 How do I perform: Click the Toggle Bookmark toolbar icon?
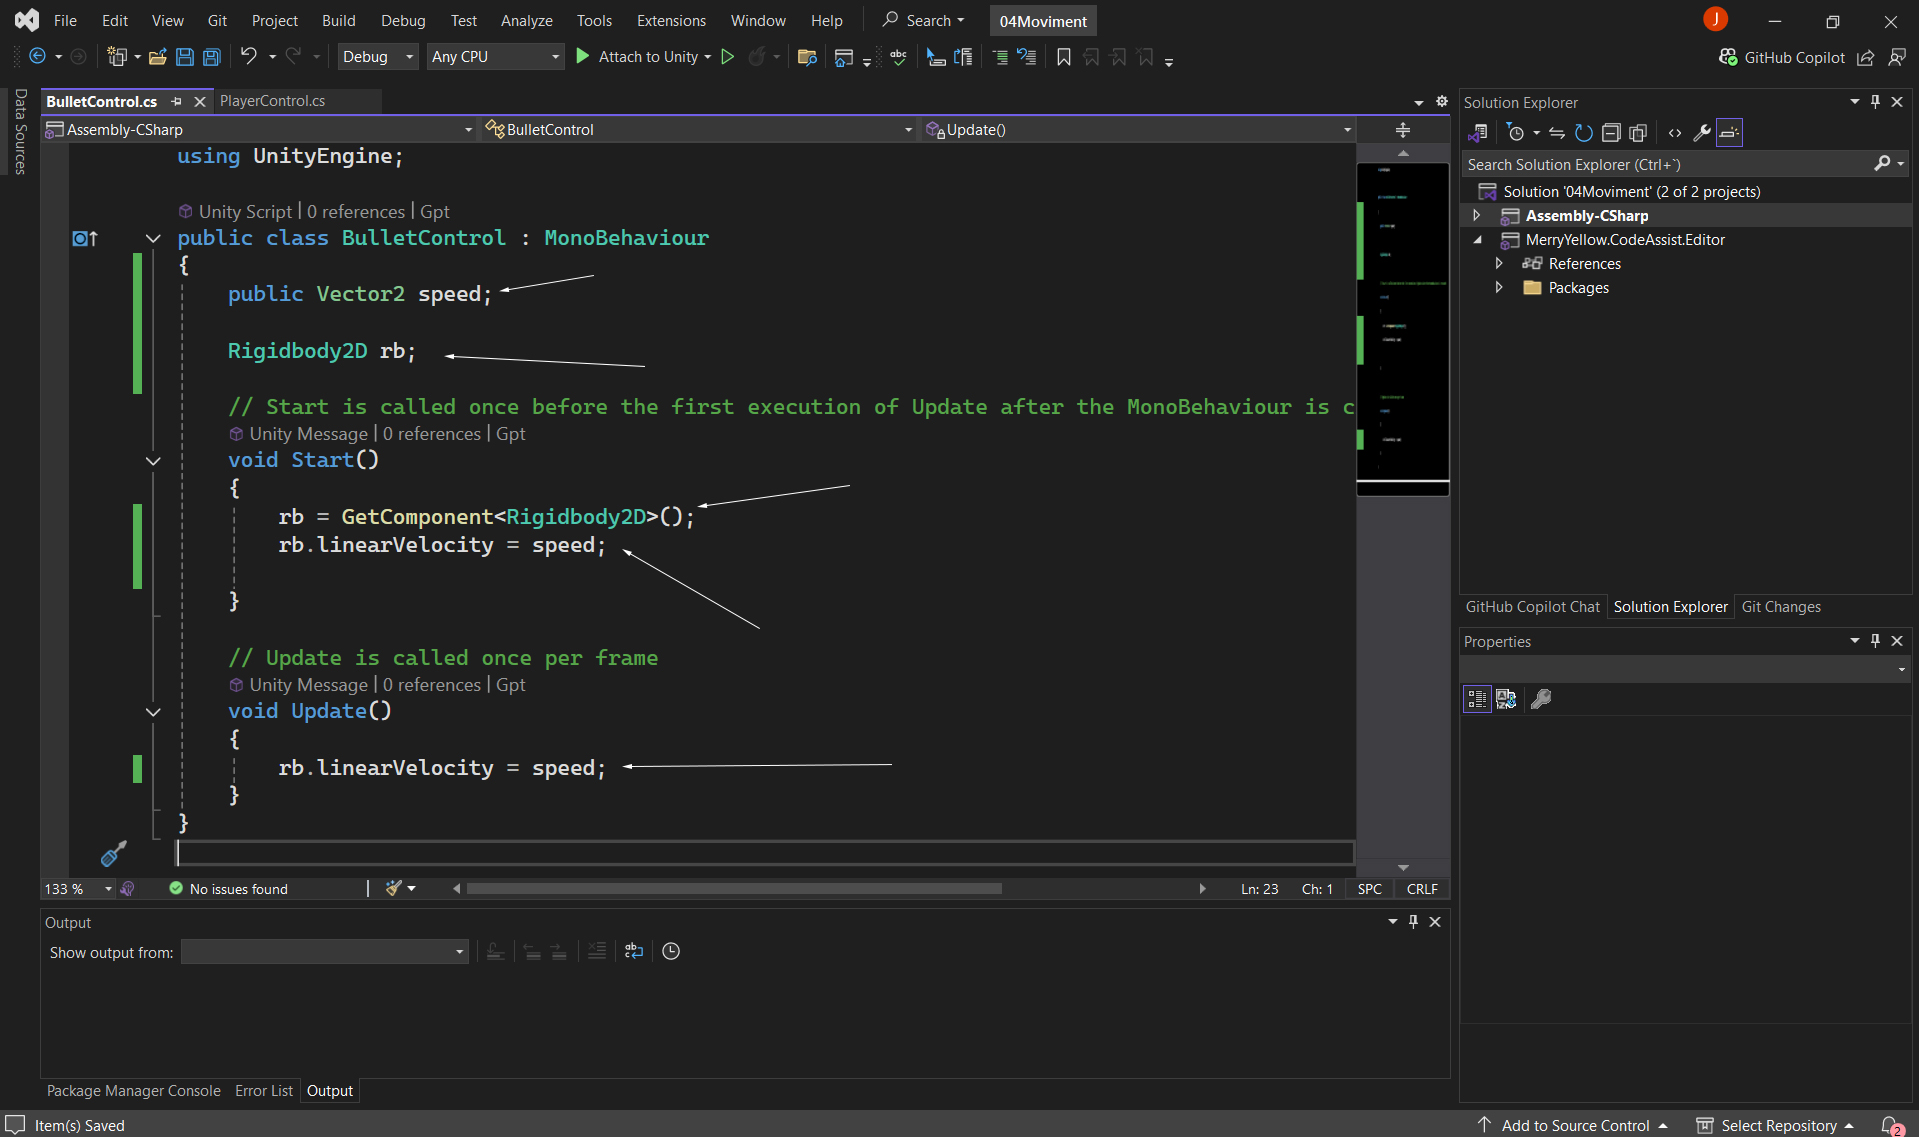coord(1063,57)
